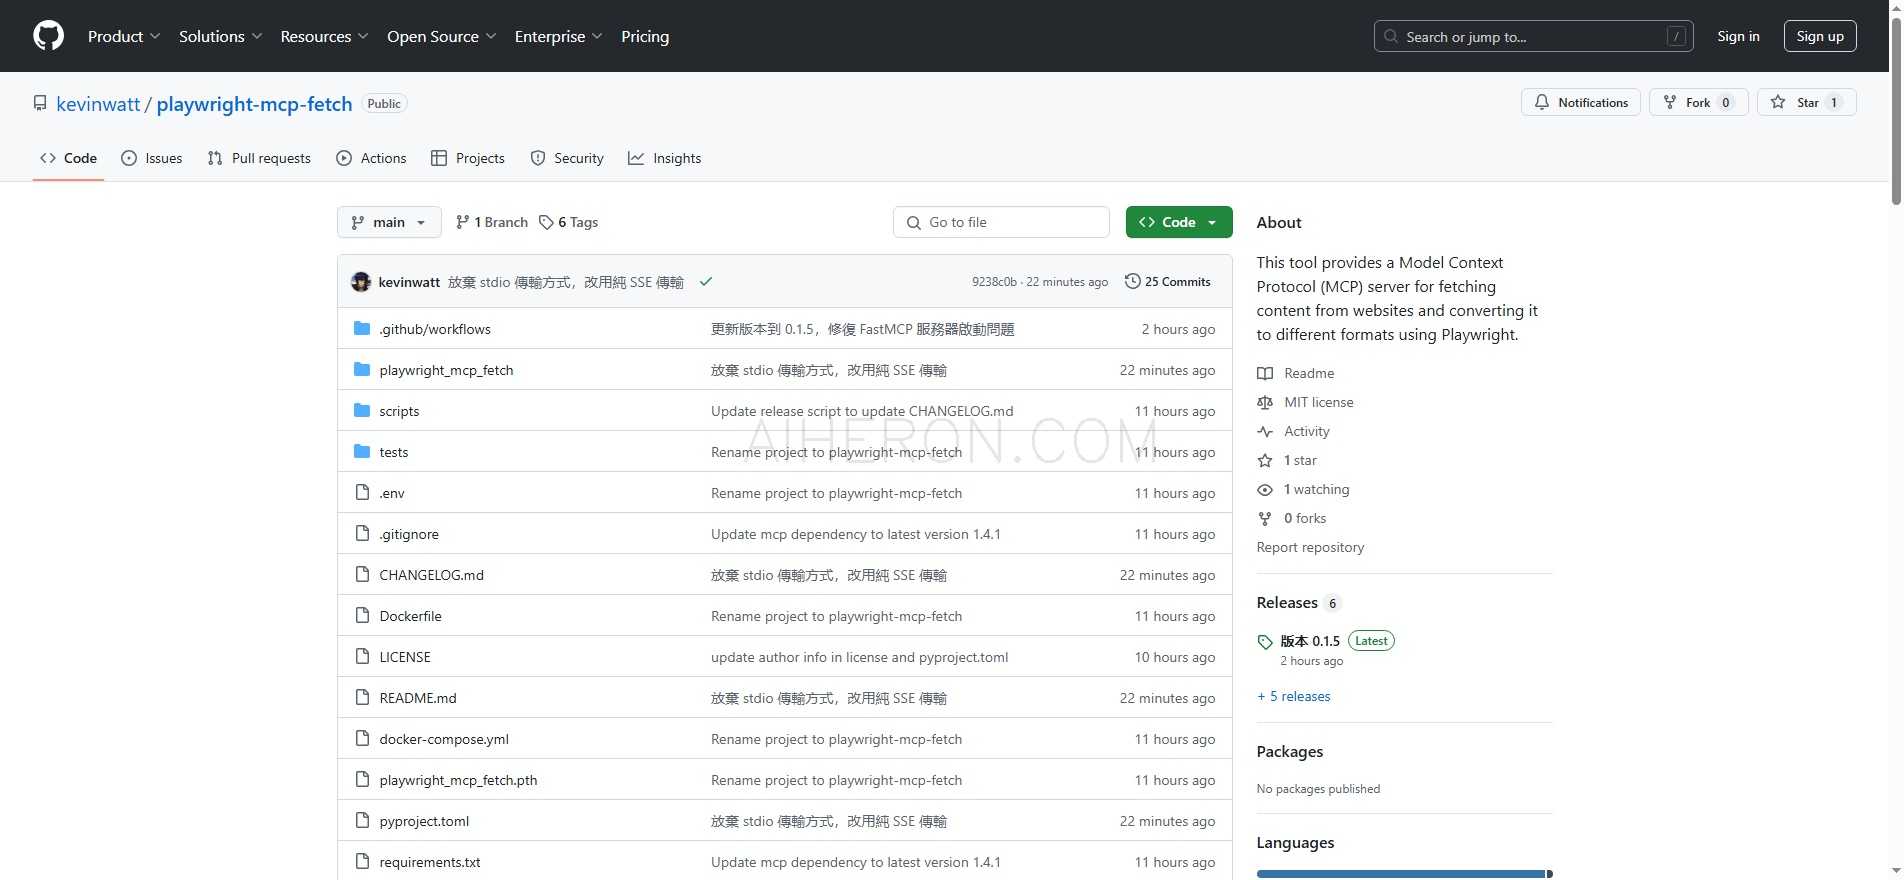Viewport: 1904px width, 880px height.
Task: Click the Sign up button
Action: pyautogui.click(x=1820, y=36)
